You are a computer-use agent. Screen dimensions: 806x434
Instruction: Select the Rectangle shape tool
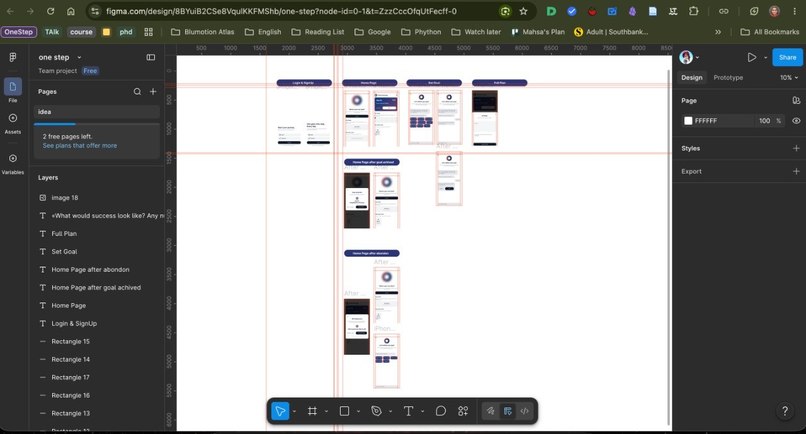tap(344, 411)
